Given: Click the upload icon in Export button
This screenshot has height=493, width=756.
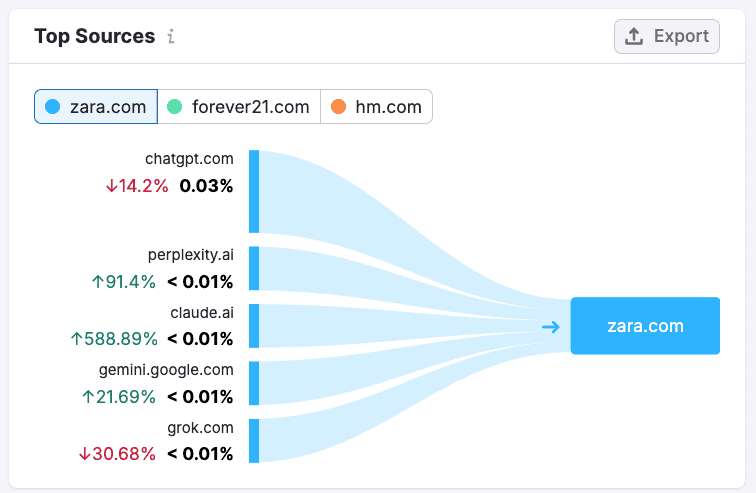Looking at the screenshot, I should point(634,36).
